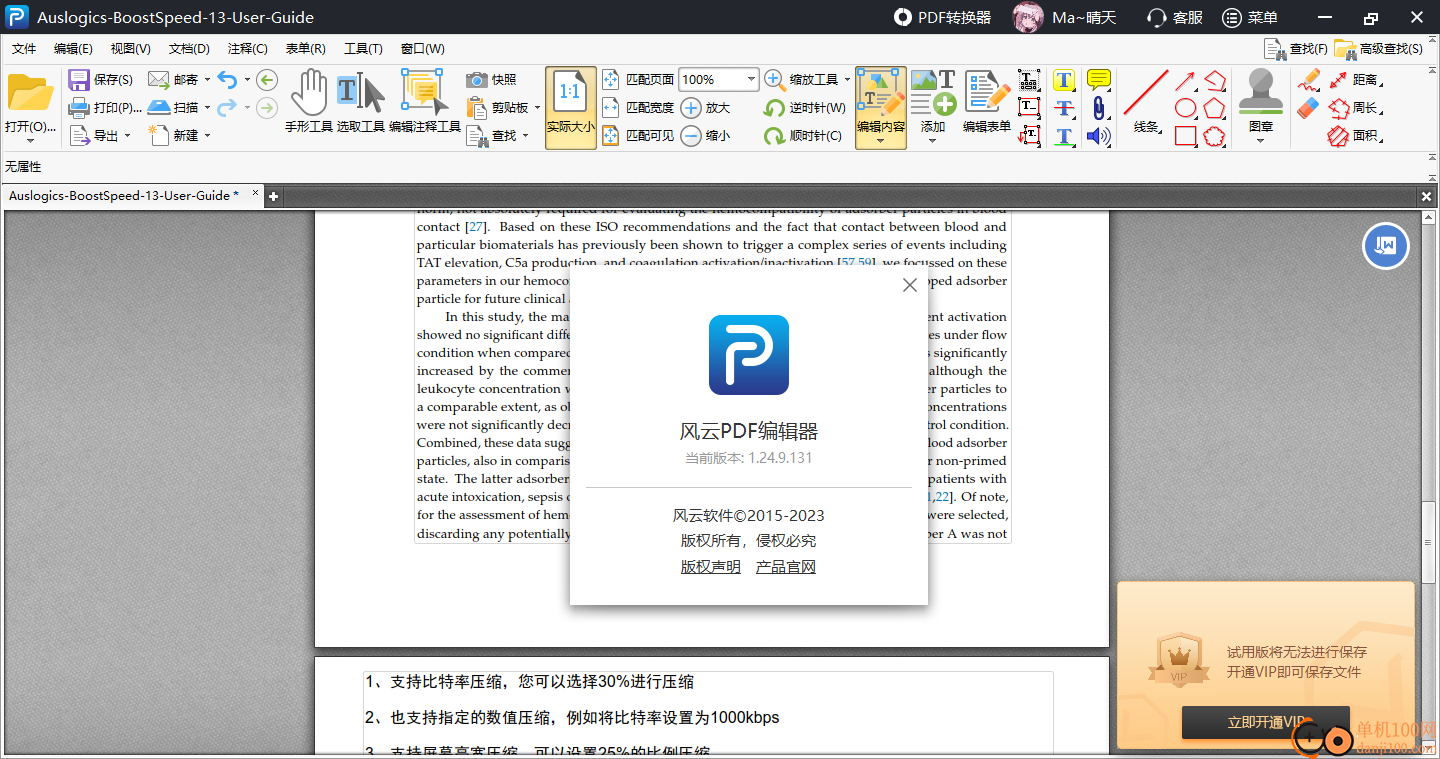Select the Strikethrough text tool
1440x759 pixels.
pos(1064,108)
